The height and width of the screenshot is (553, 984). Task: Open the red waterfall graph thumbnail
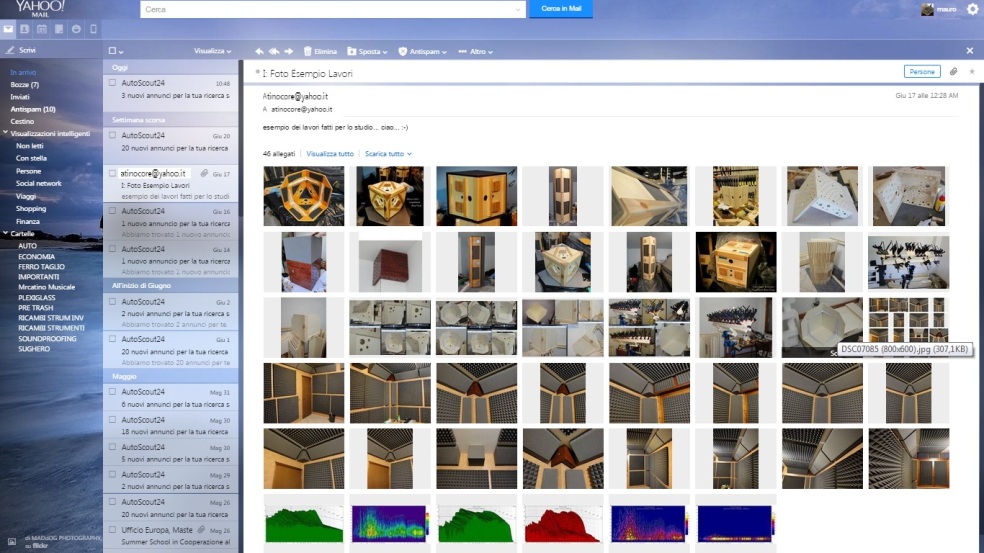click(563, 523)
